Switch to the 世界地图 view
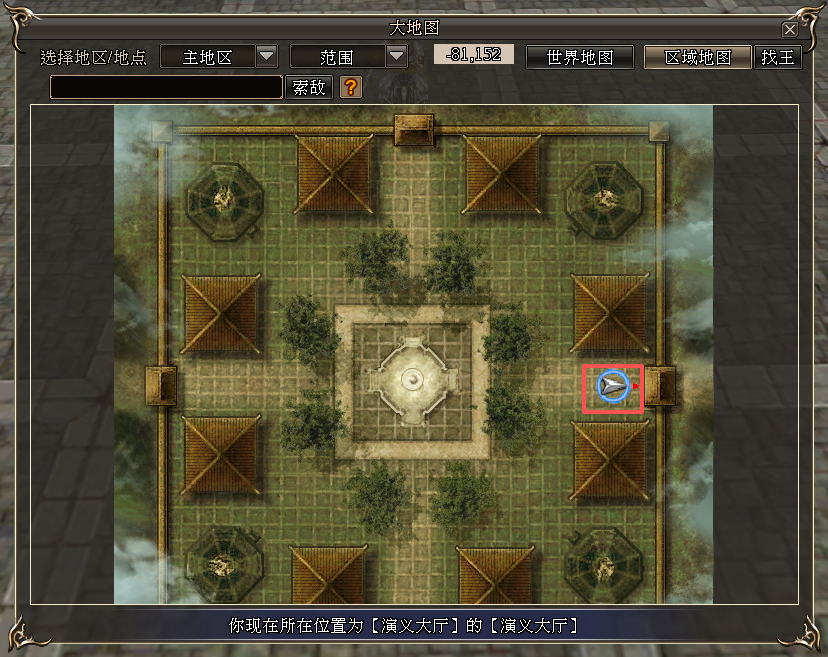The height and width of the screenshot is (657, 828). coord(580,57)
